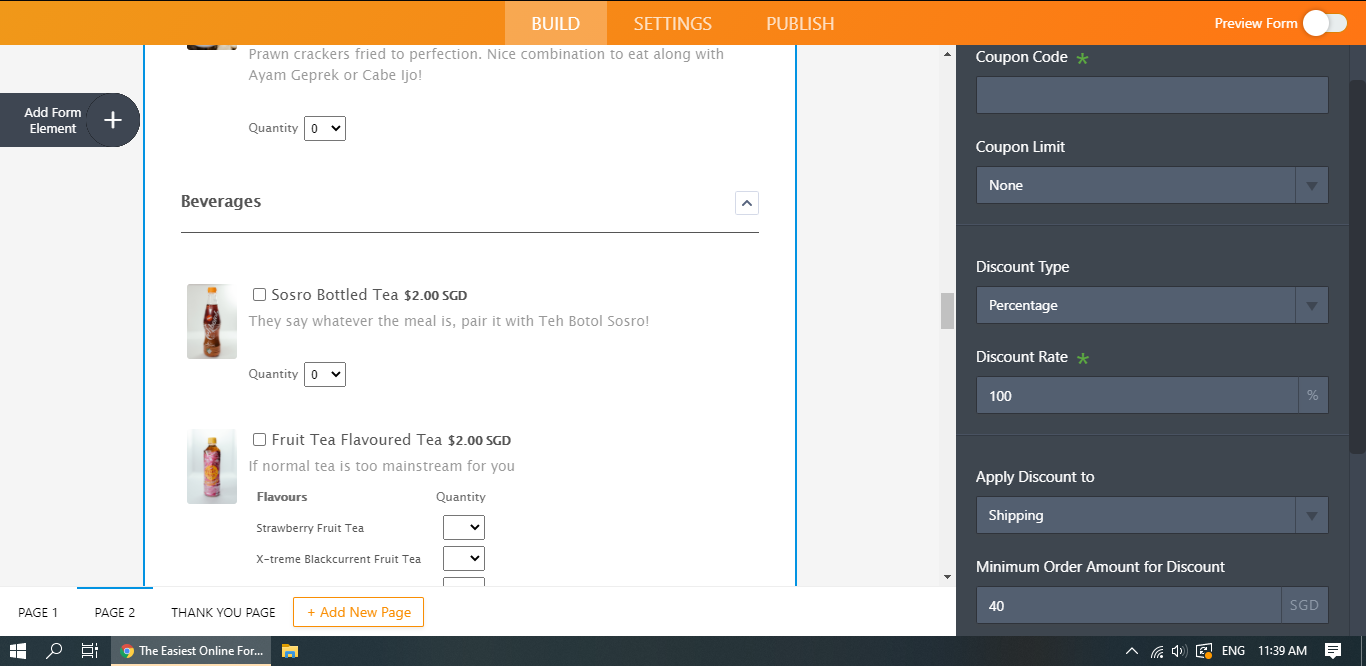Switch to the SETTINGS tab
This screenshot has height=666, width=1366.
point(672,23)
